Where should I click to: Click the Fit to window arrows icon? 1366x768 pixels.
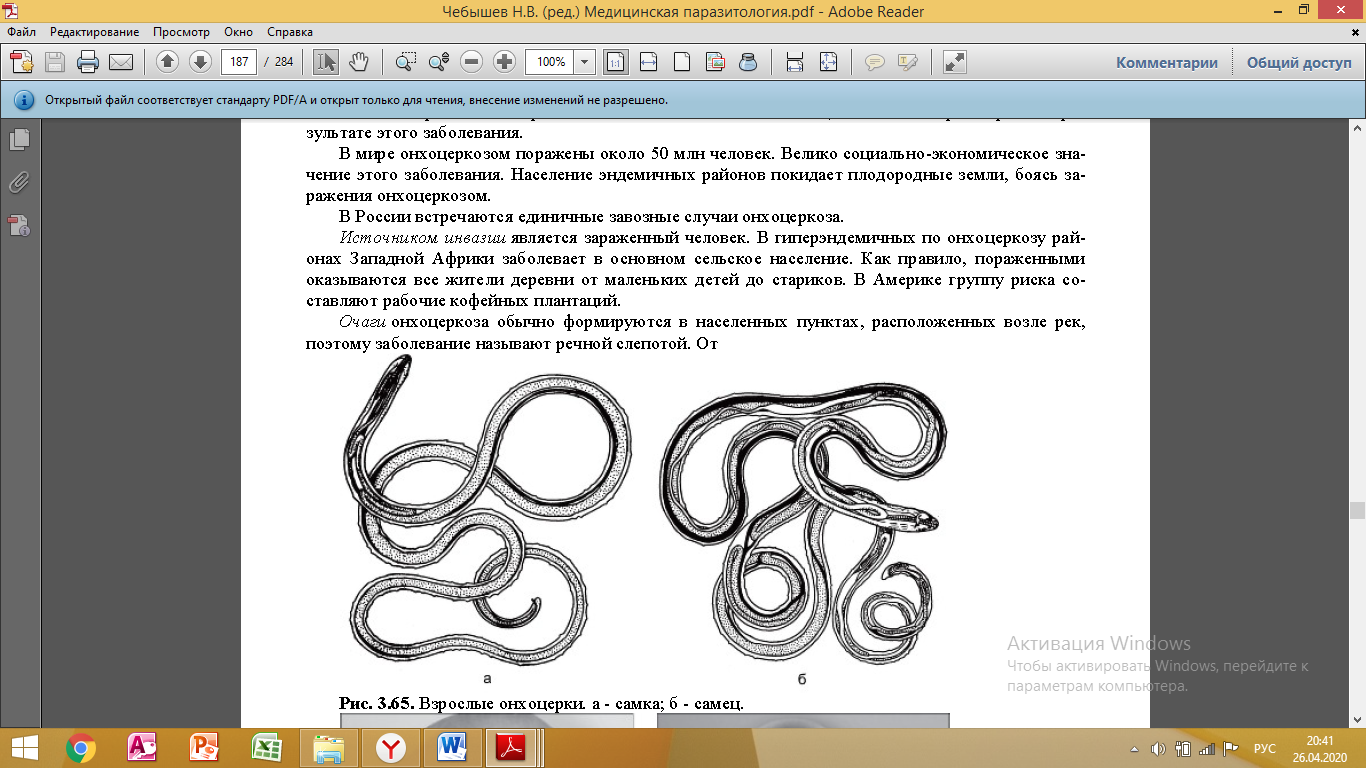pos(828,62)
